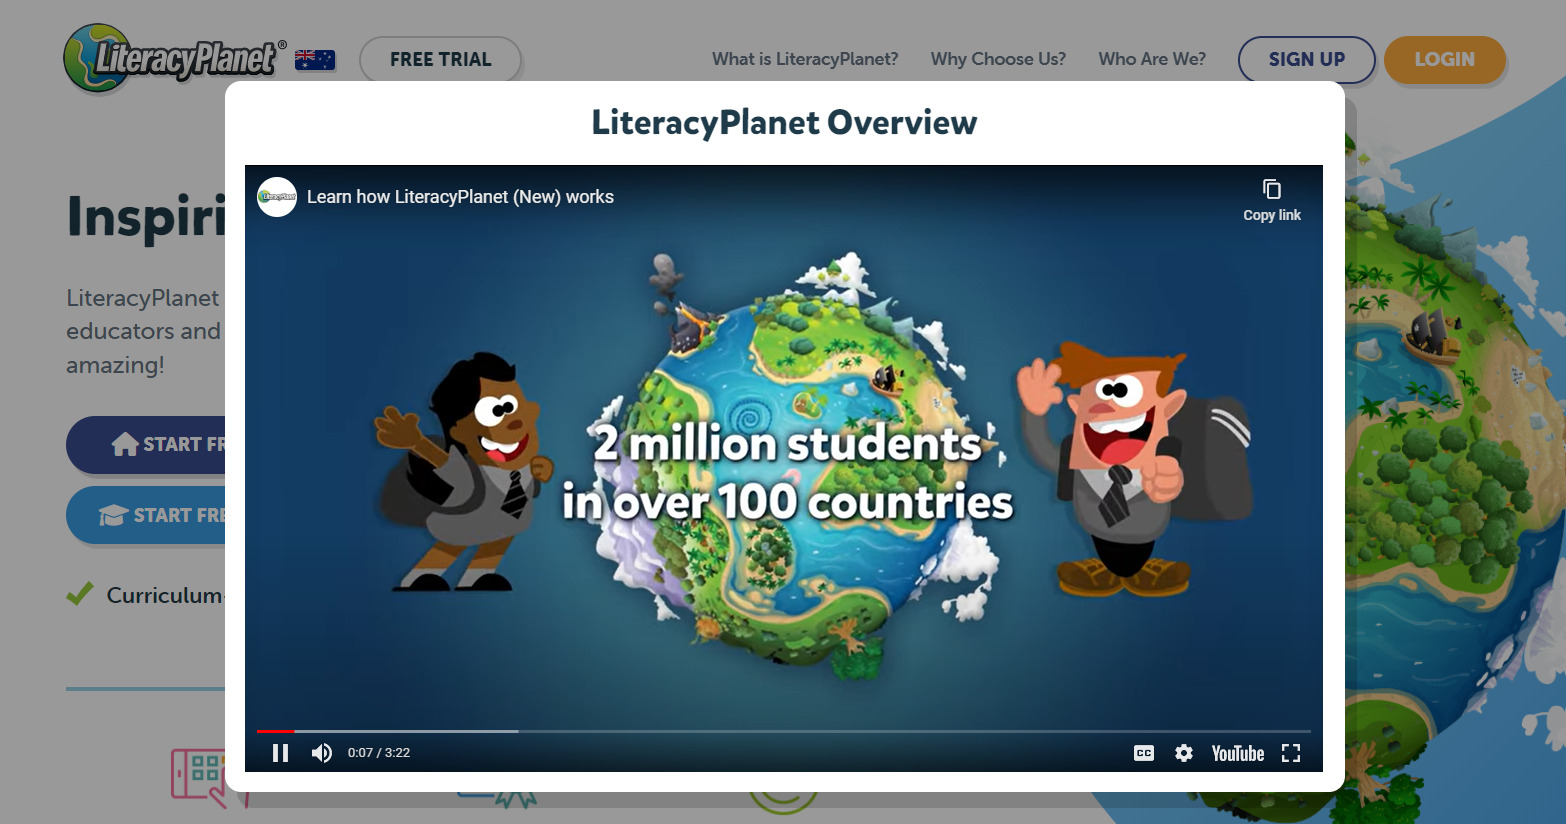Open video on YouTube logo
This screenshot has height=824, width=1566.
coord(1238,753)
